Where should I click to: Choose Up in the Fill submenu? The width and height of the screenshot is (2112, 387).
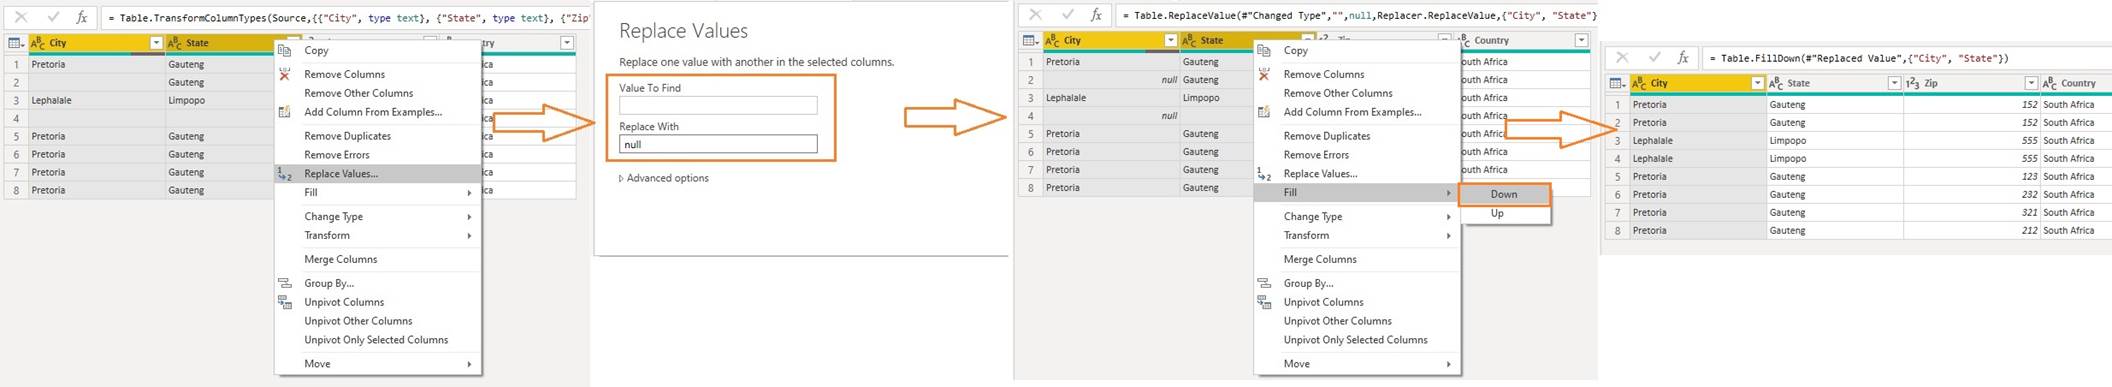point(1504,213)
